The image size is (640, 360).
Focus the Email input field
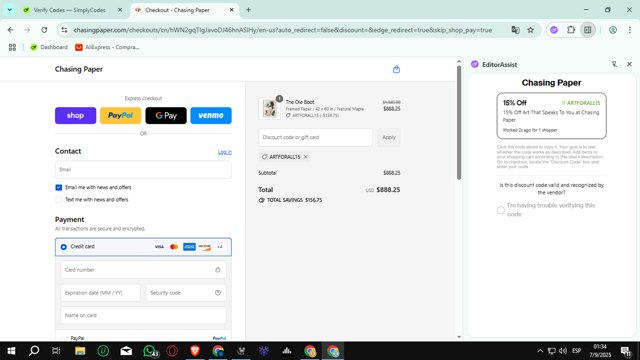click(x=143, y=169)
